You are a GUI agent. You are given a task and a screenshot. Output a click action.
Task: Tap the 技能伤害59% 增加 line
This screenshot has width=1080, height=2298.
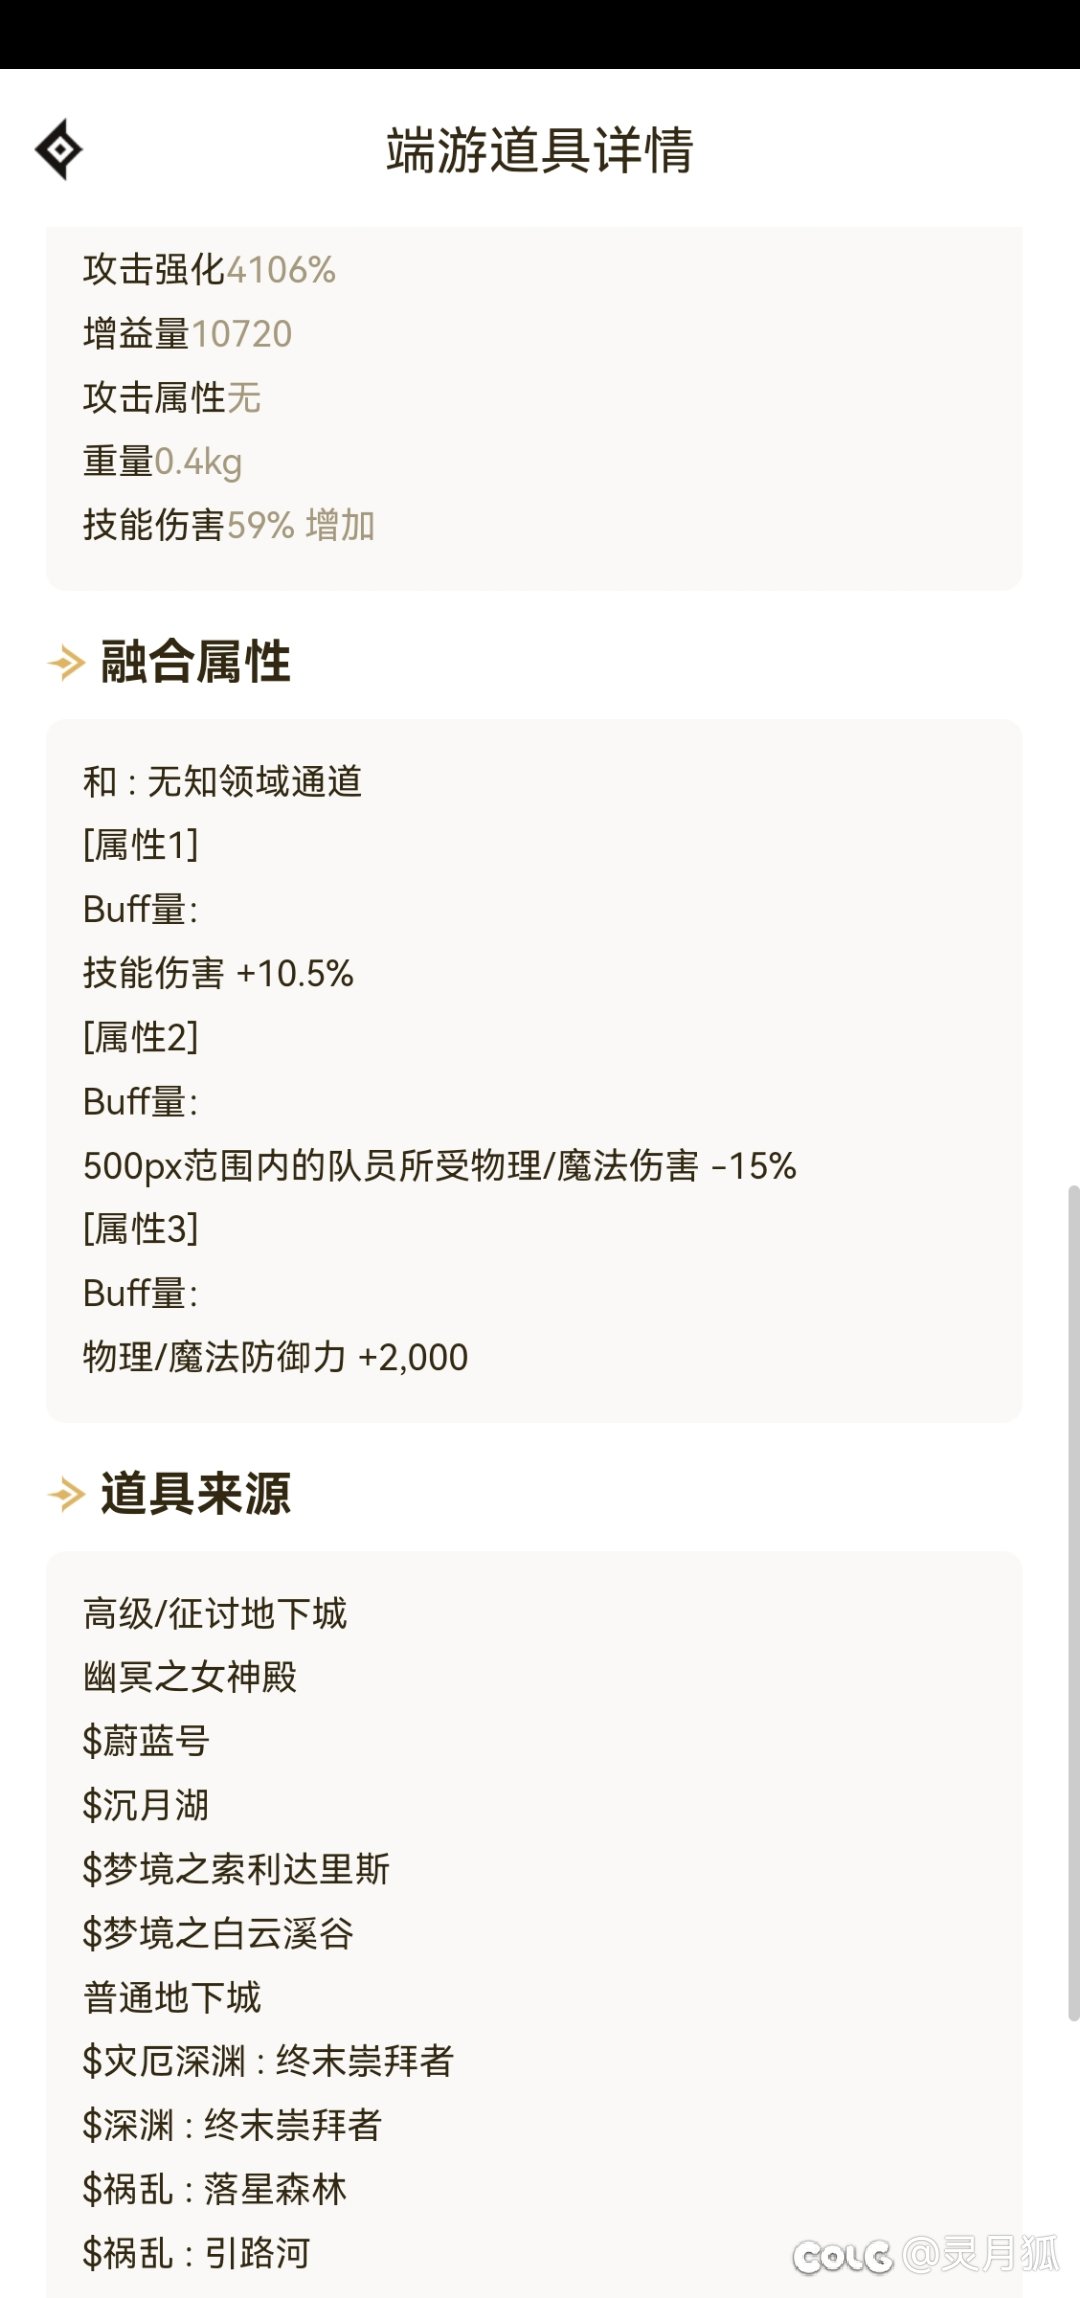pyautogui.click(x=229, y=525)
